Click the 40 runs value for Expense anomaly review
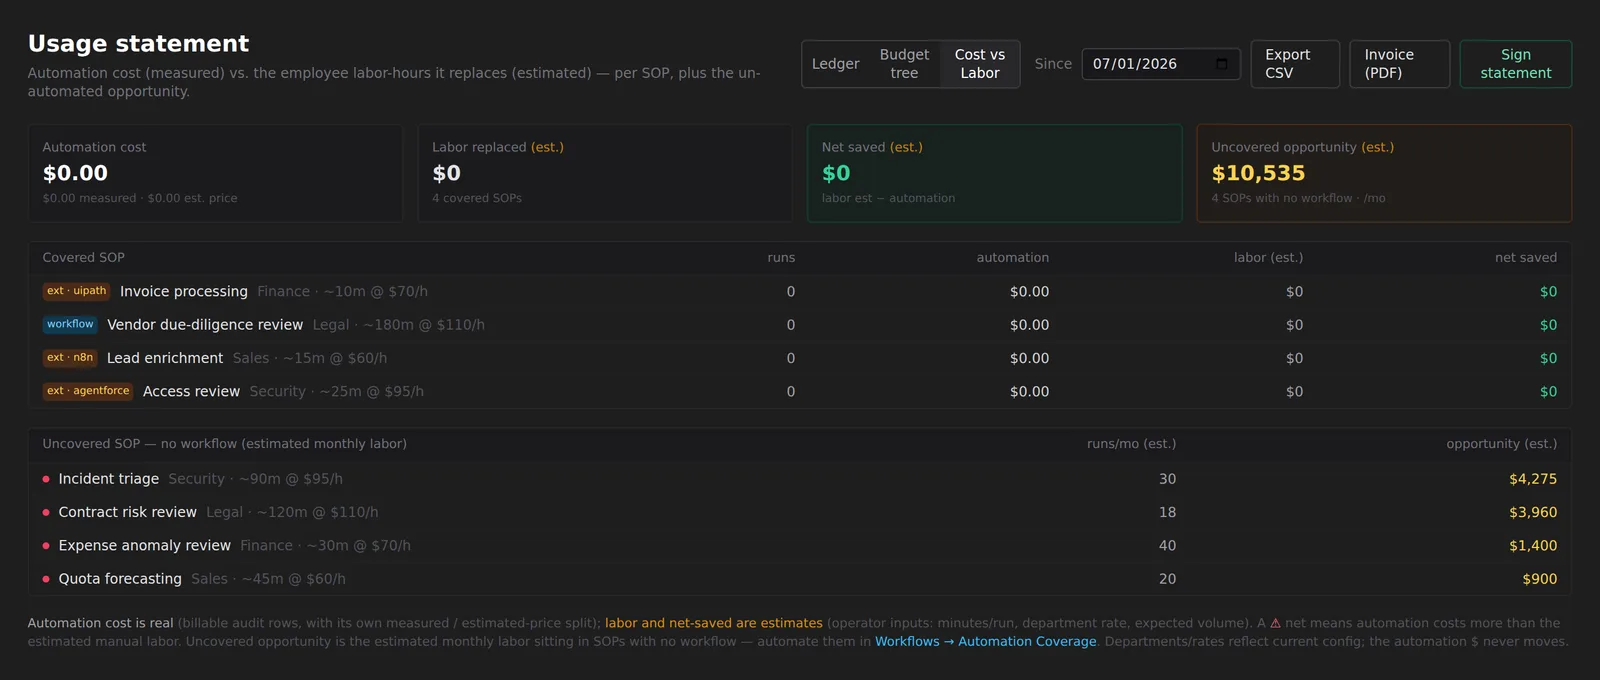 click(x=1167, y=546)
